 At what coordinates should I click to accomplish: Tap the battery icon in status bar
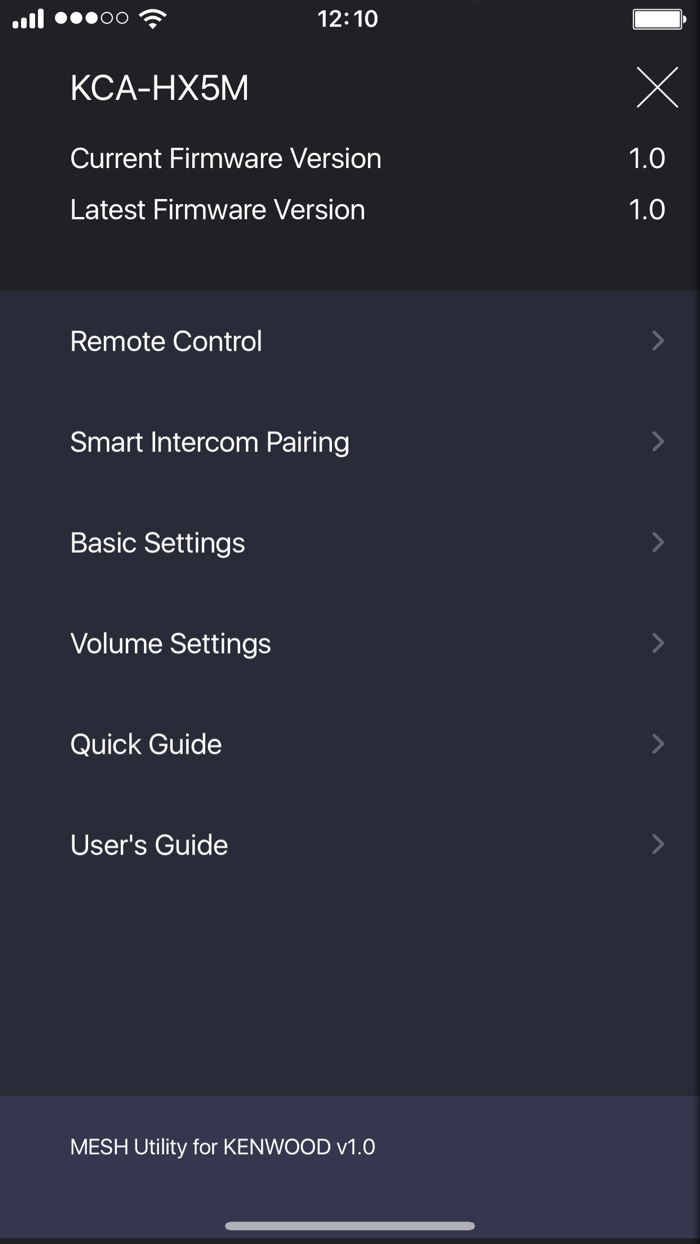coord(658,18)
